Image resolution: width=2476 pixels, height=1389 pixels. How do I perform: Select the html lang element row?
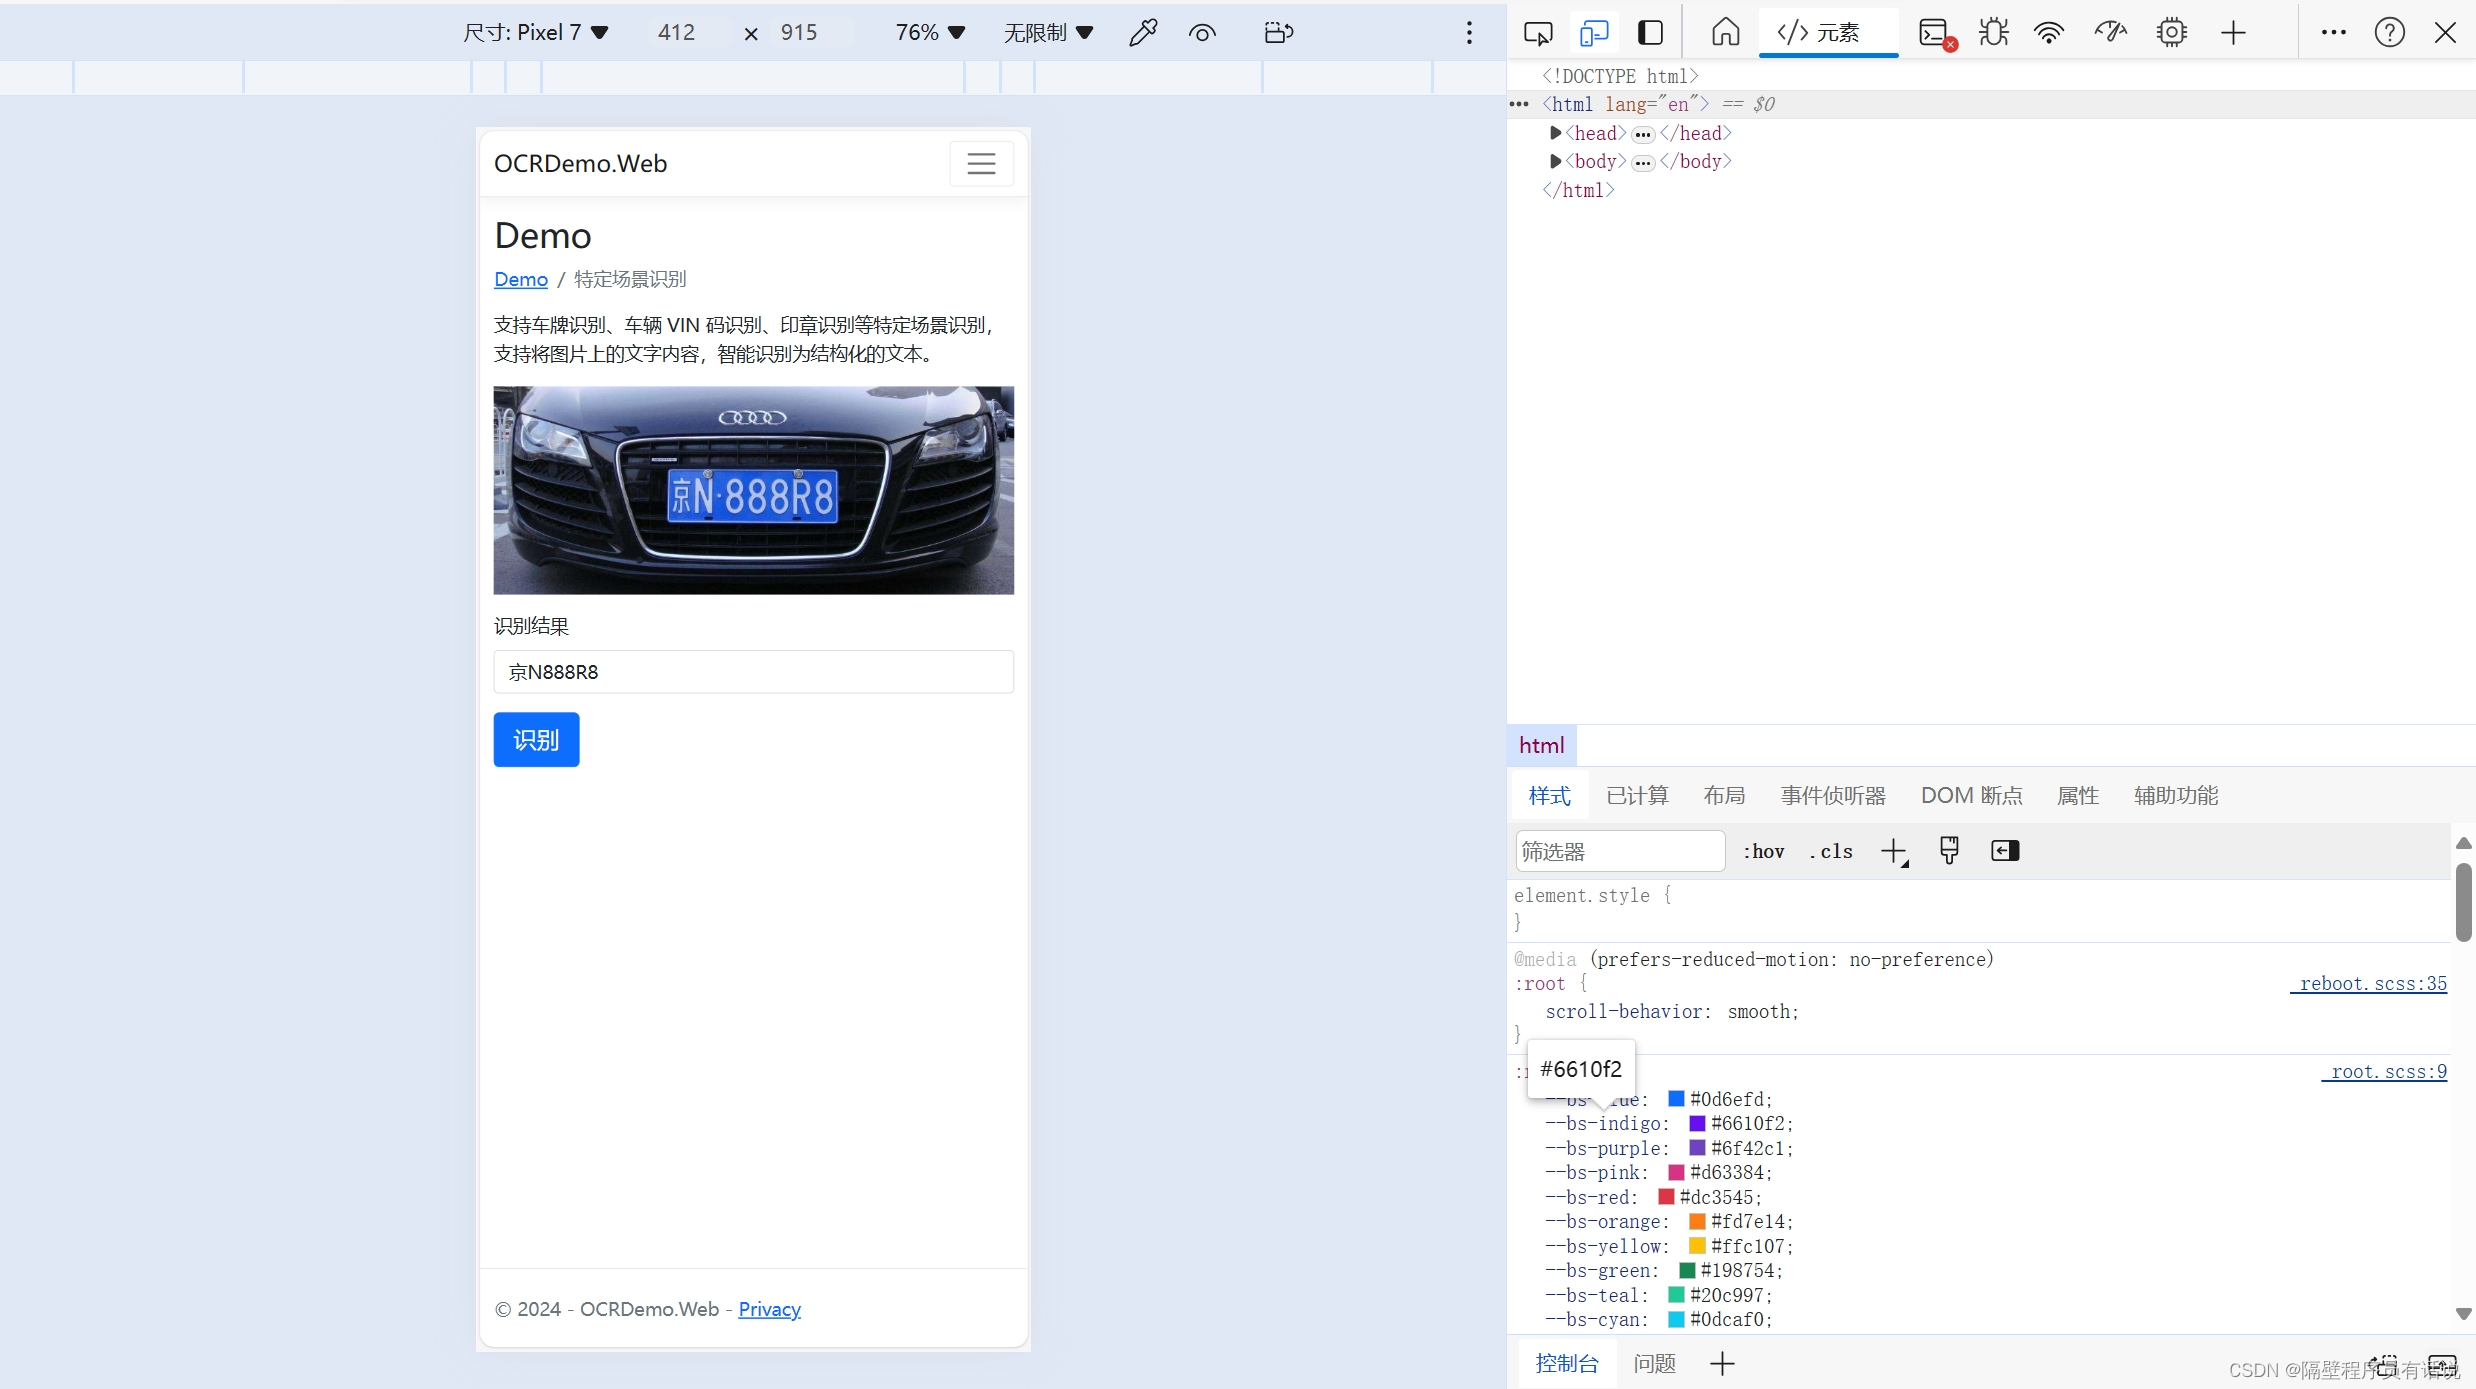click(1990, 104)
